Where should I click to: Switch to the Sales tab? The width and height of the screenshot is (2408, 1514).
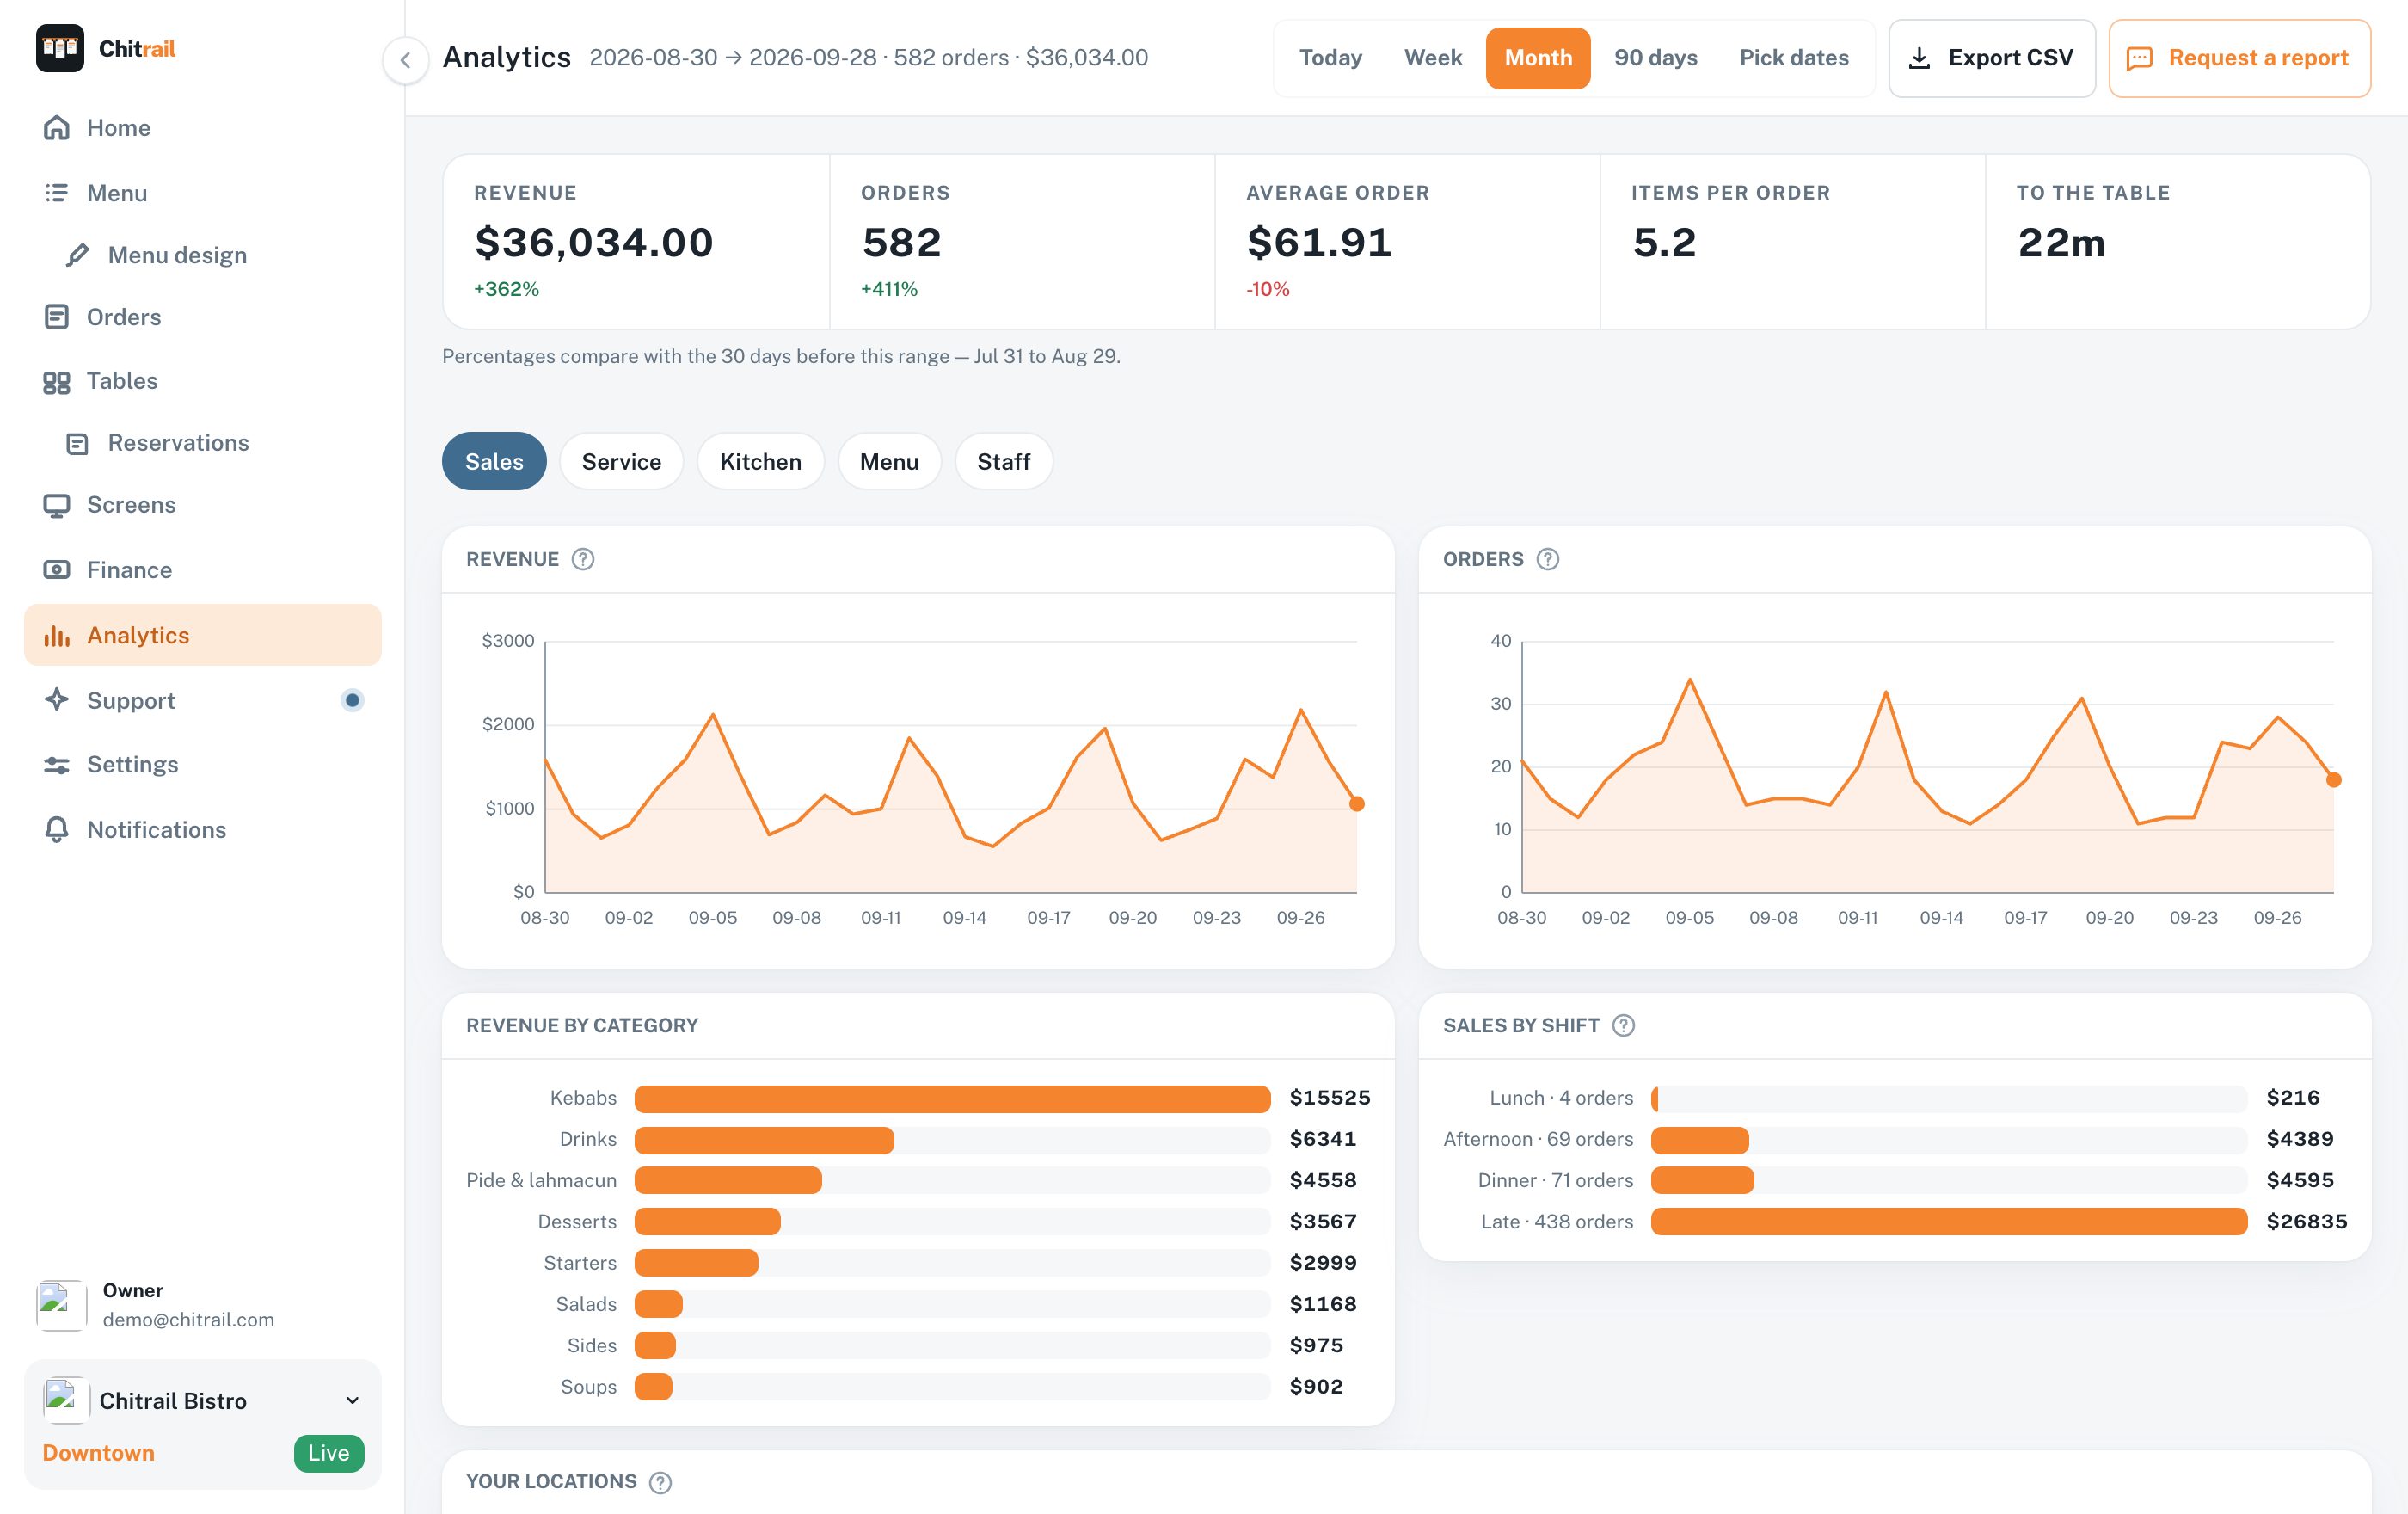pos(494,462)
